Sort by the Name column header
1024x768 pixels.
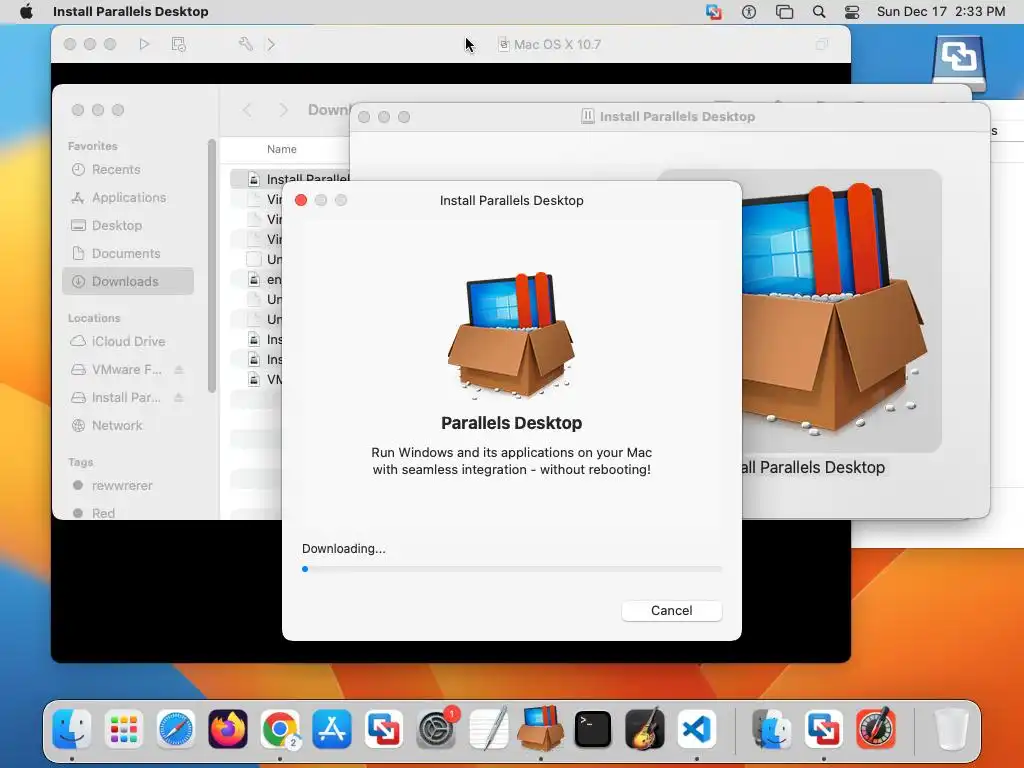tap(281, 150)
